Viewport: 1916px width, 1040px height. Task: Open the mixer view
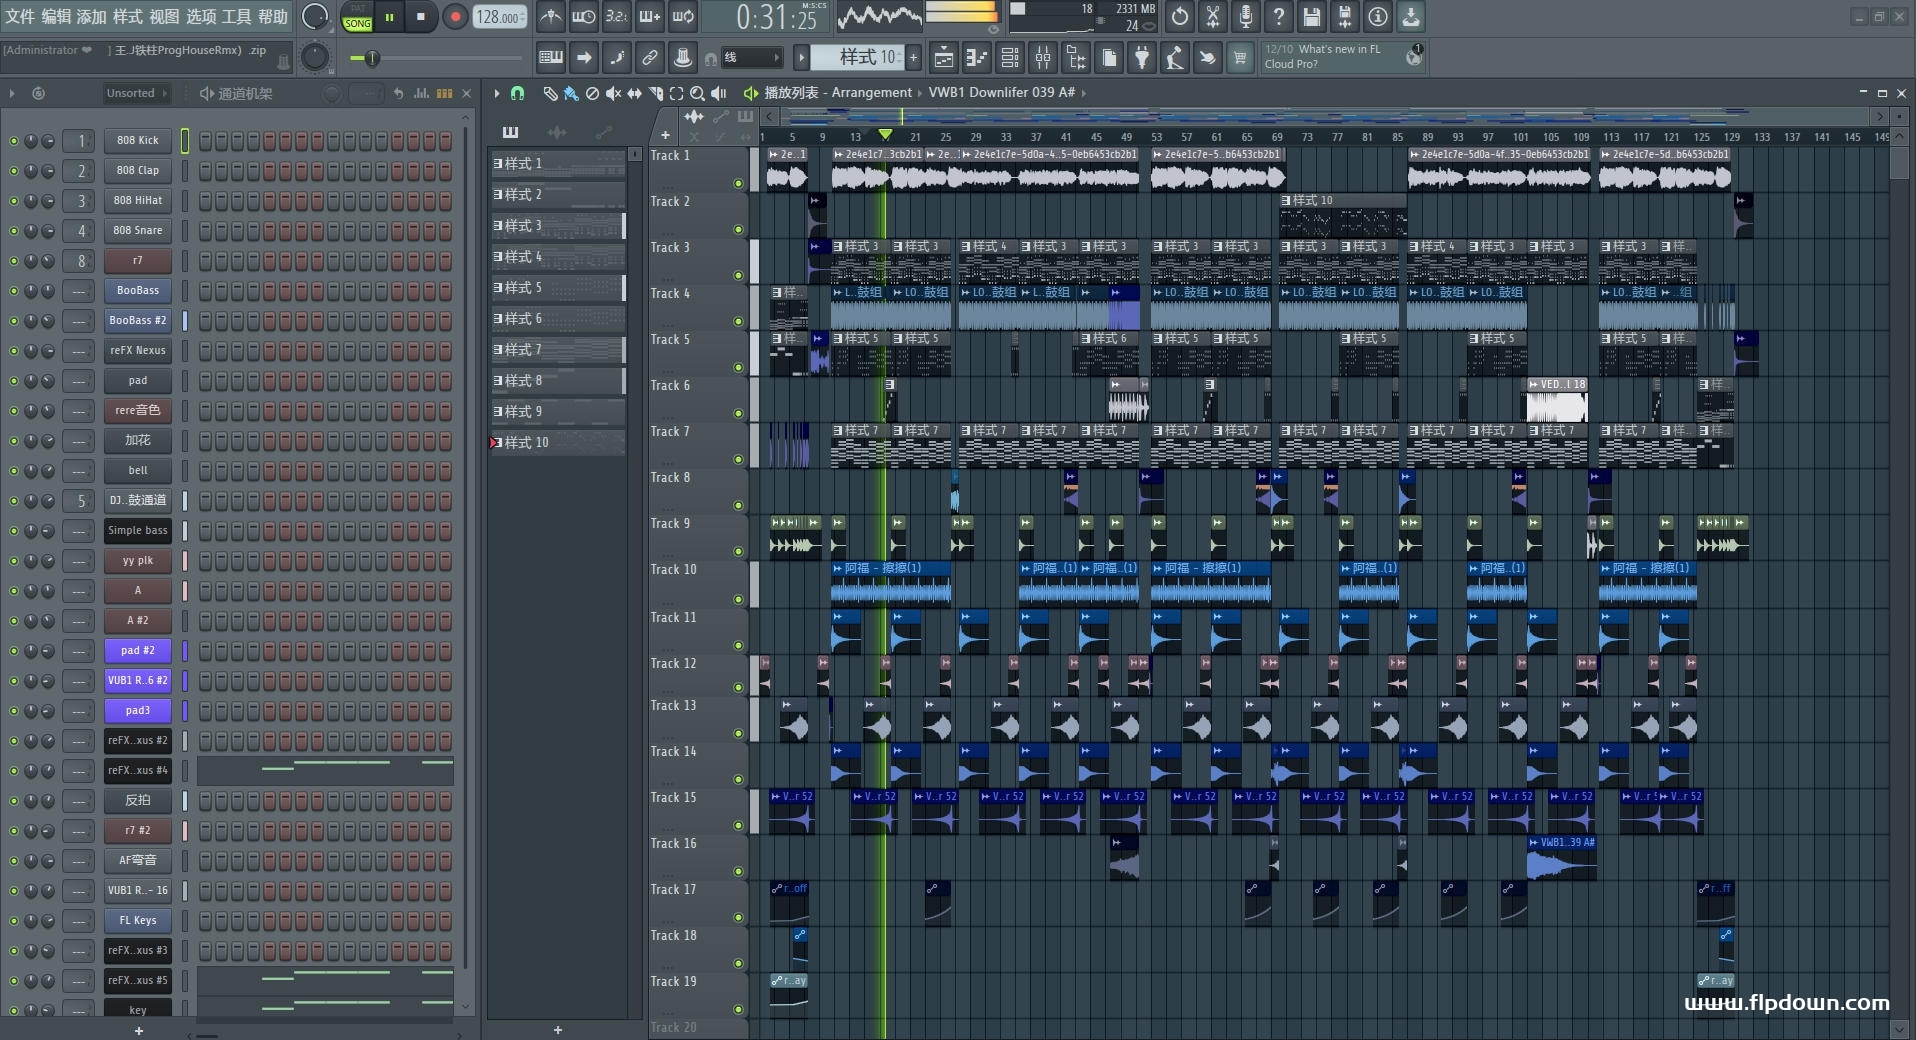[x=1043, y=58]
